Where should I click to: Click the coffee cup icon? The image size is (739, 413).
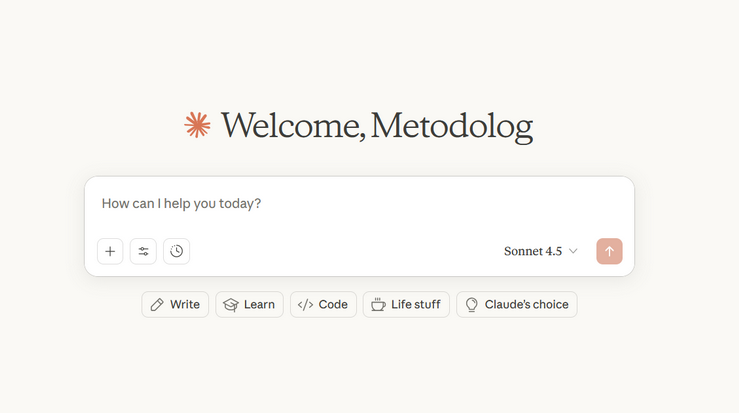pos(378,305)
